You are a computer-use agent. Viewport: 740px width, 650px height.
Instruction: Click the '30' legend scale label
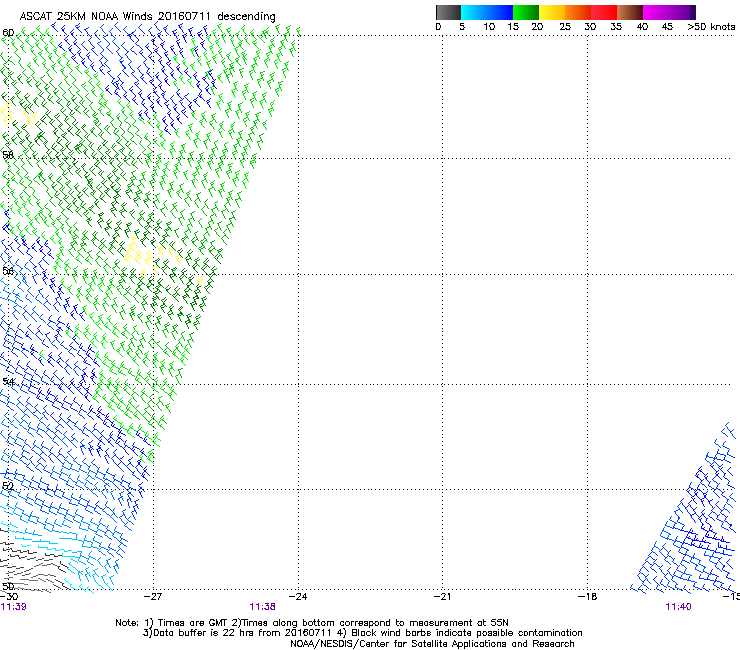590,27
